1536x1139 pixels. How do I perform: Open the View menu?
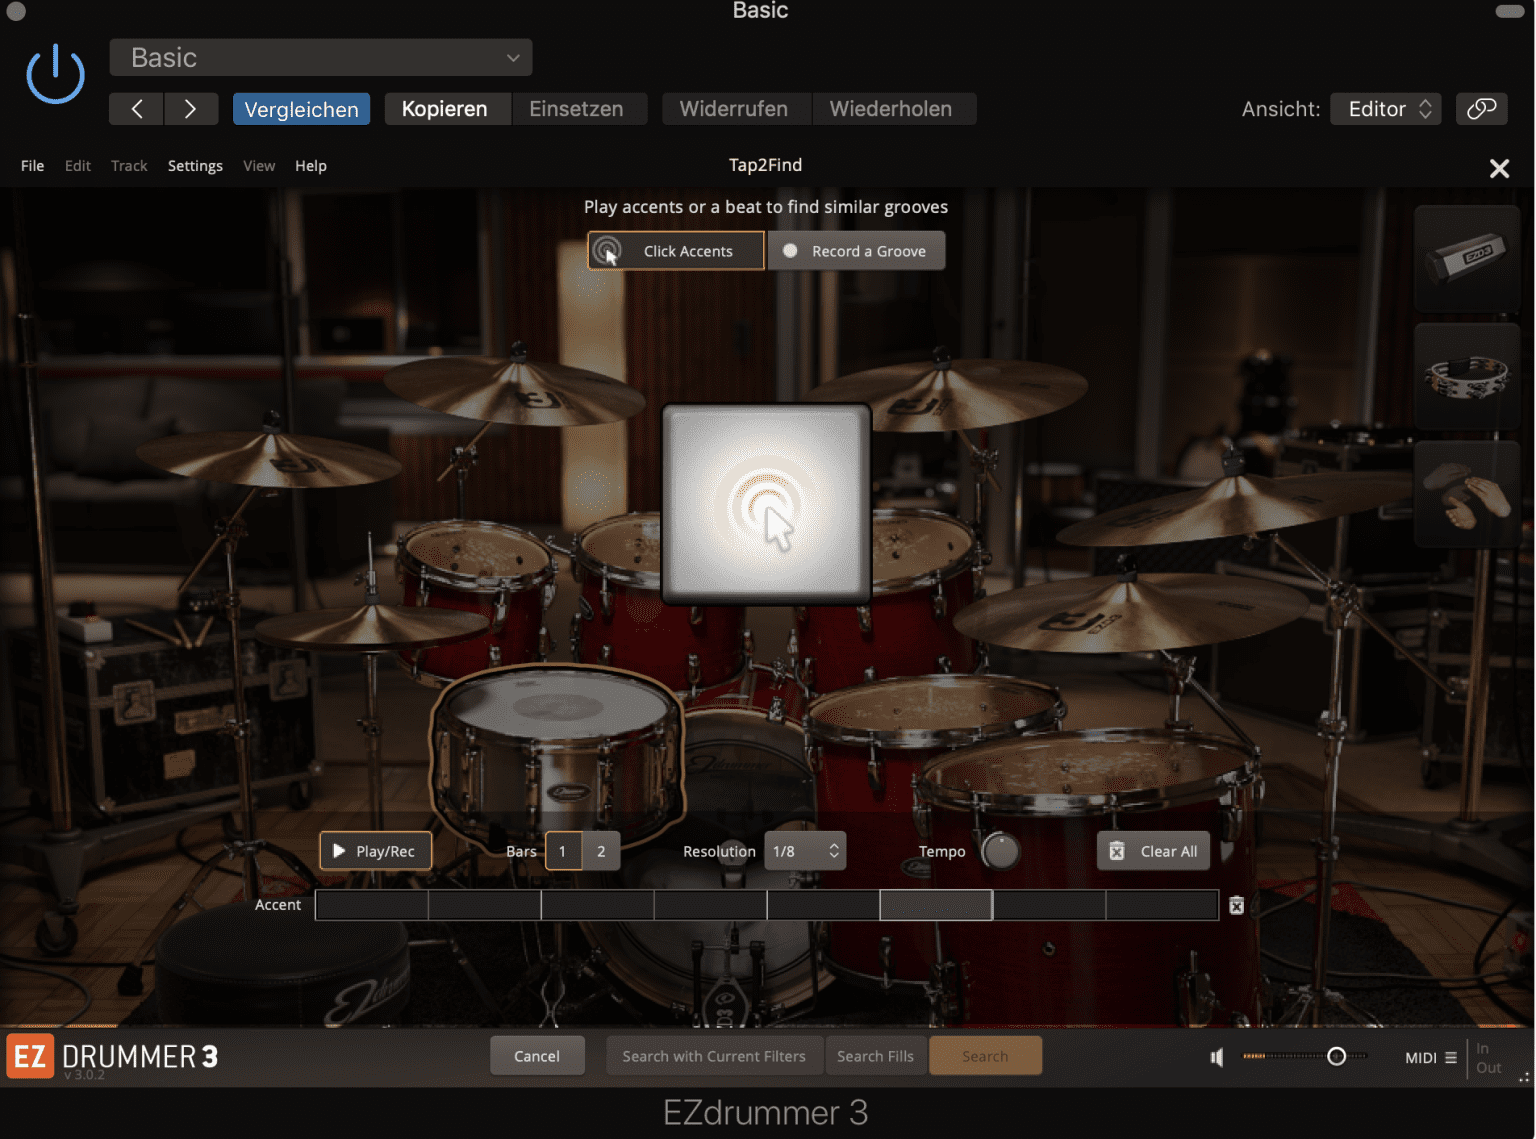[259, 166]
